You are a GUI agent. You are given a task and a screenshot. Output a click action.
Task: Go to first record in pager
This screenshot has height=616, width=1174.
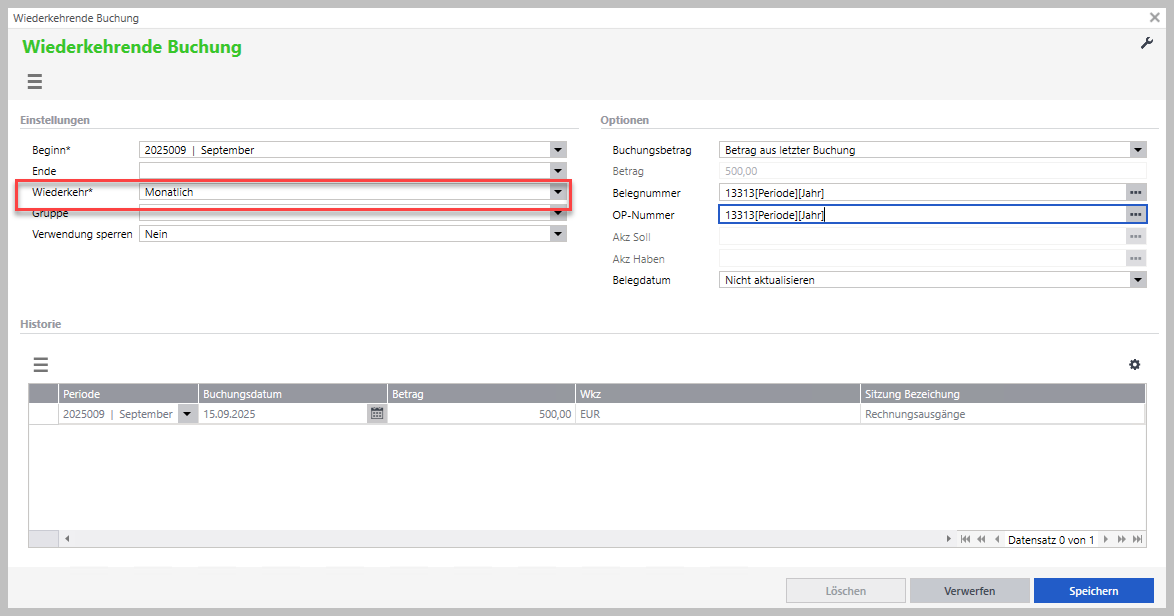click(x=965, y=539)
